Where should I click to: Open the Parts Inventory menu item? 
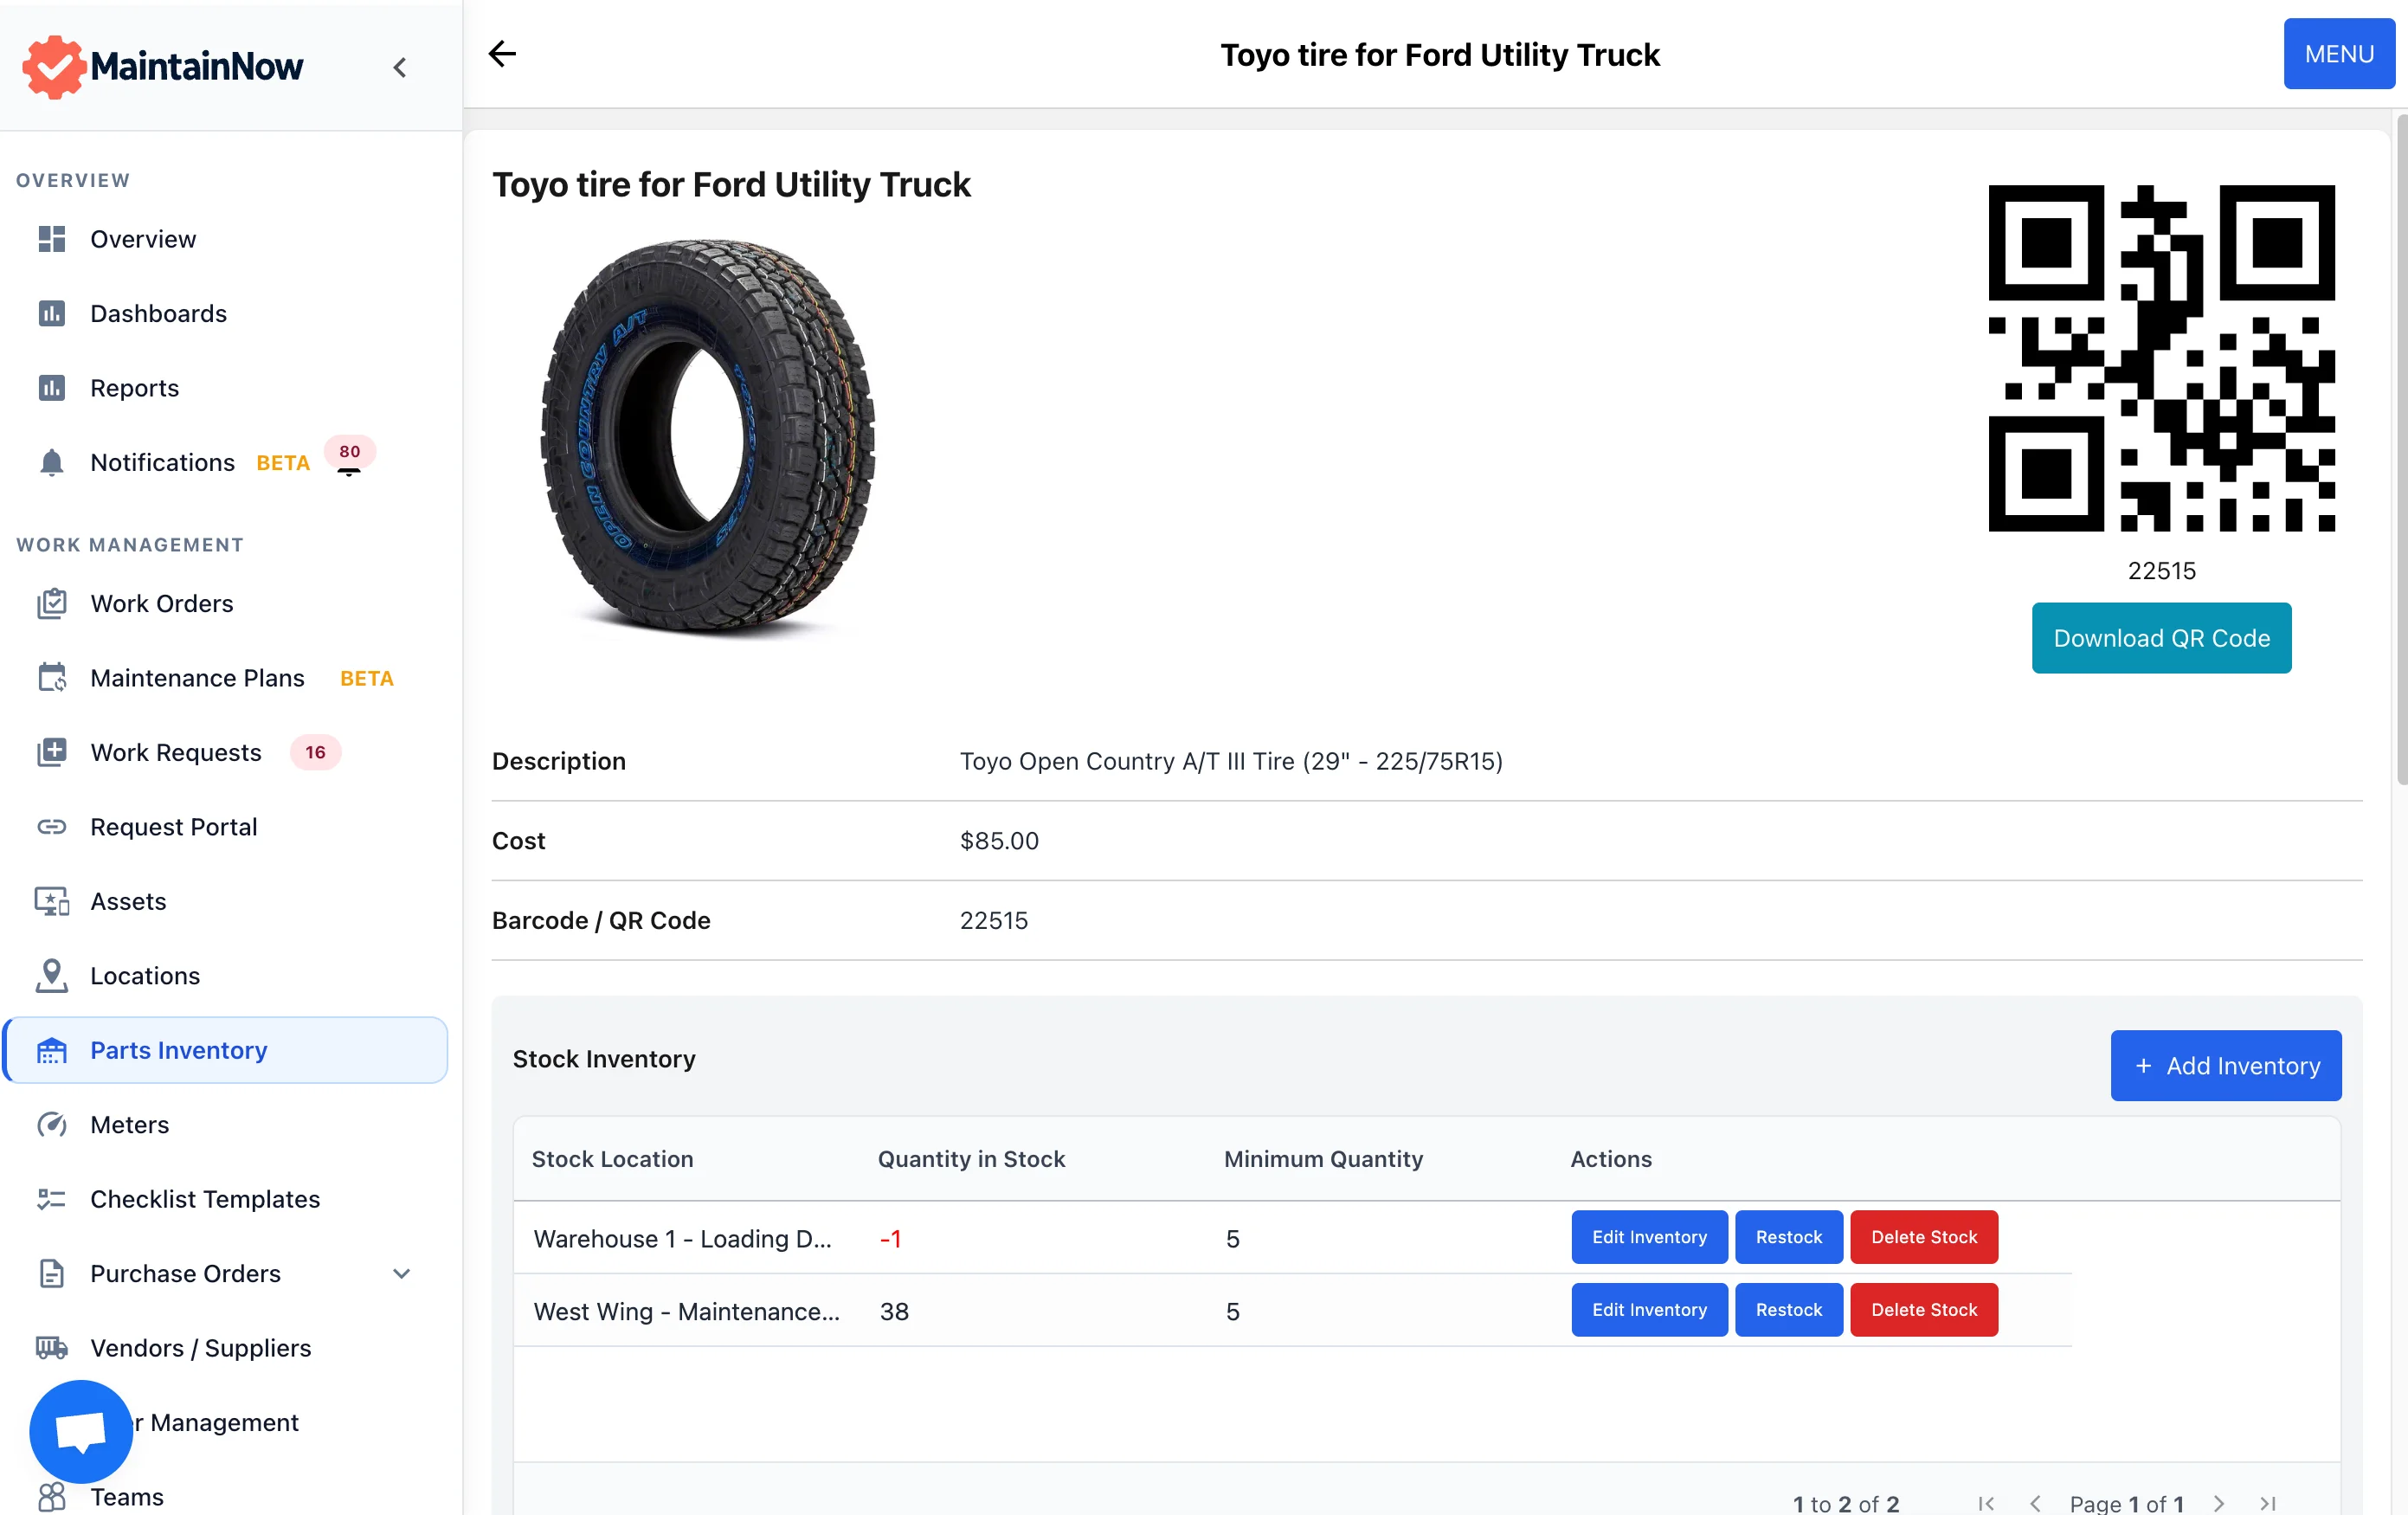[x=179, y=1050]
